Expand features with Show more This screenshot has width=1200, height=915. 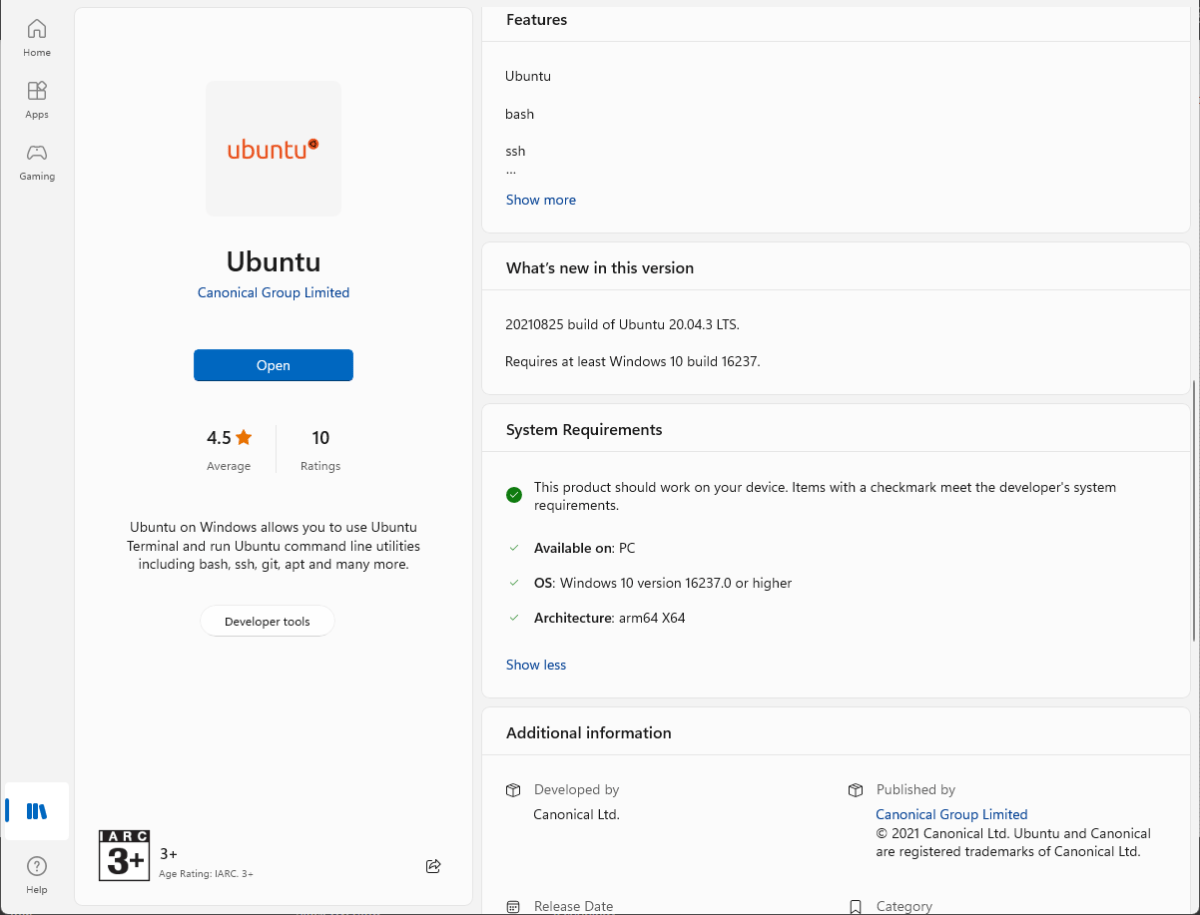[541, 200]
